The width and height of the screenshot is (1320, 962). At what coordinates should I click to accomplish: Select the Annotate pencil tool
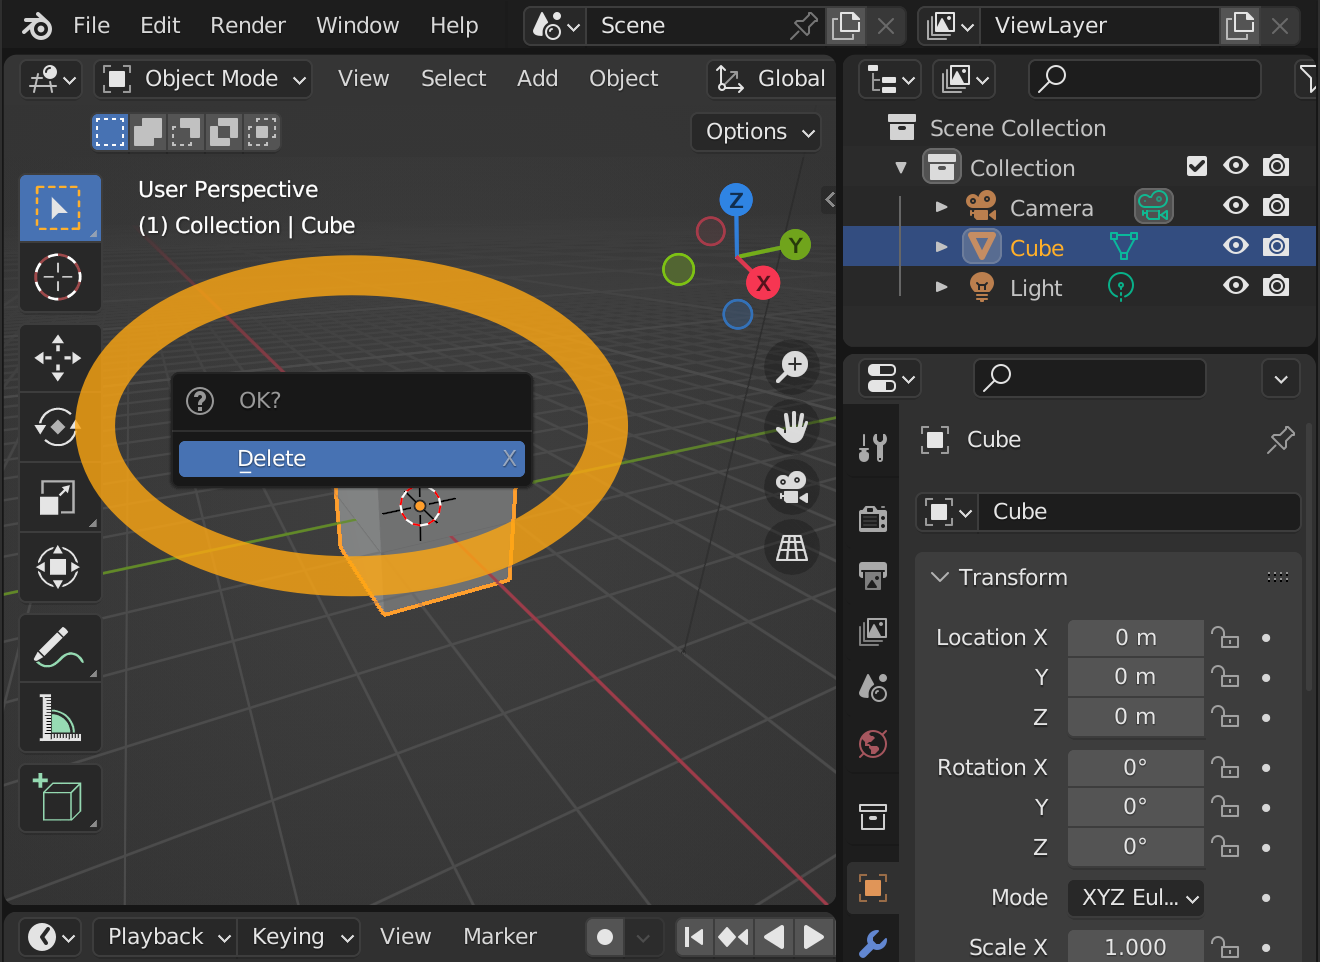click(x=60, y=648)
